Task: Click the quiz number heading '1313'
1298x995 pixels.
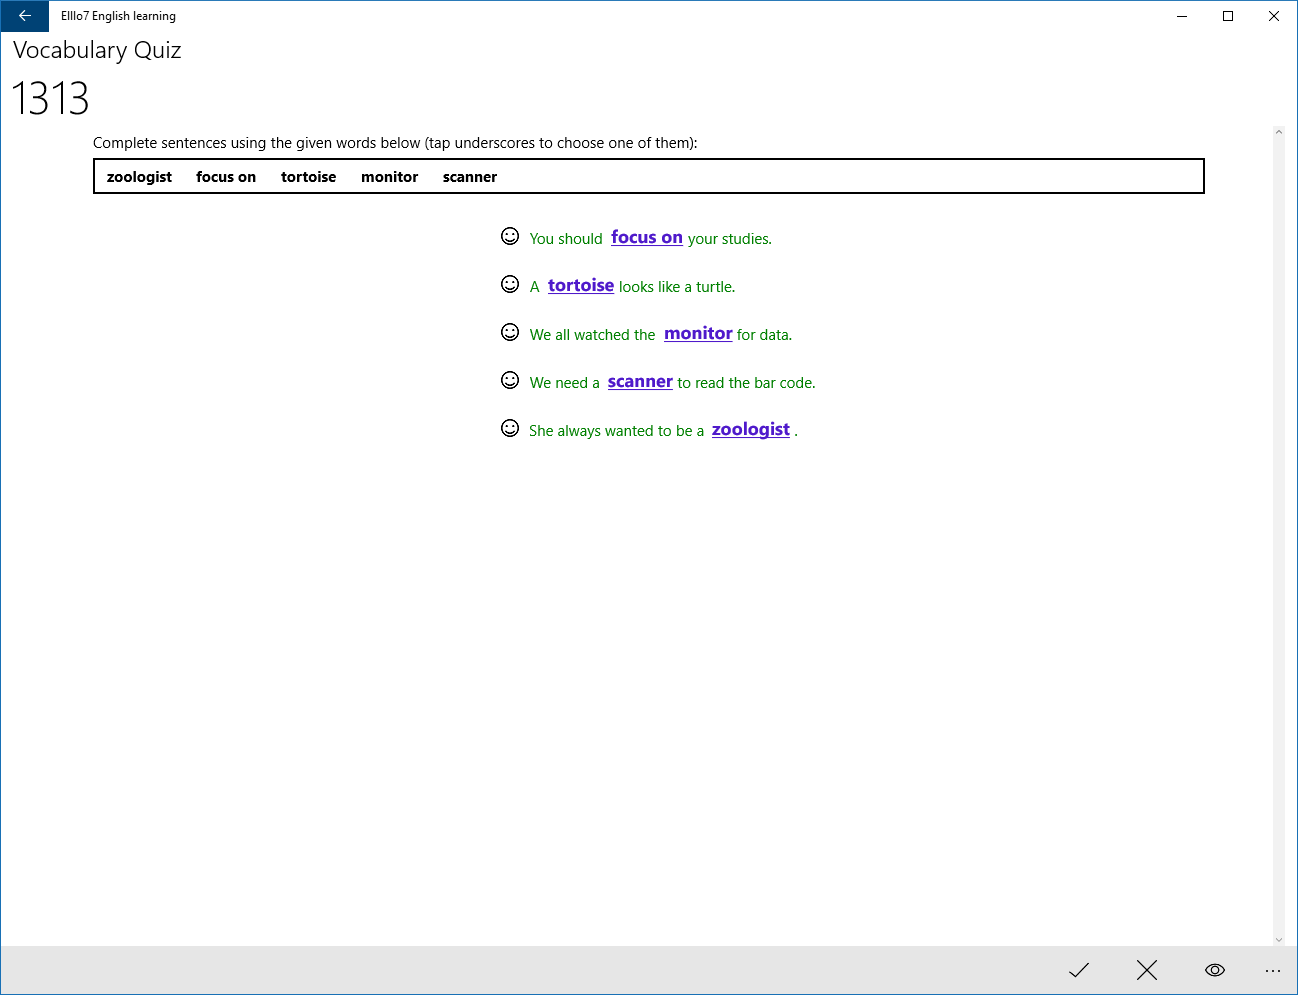Action: (50, 99)
